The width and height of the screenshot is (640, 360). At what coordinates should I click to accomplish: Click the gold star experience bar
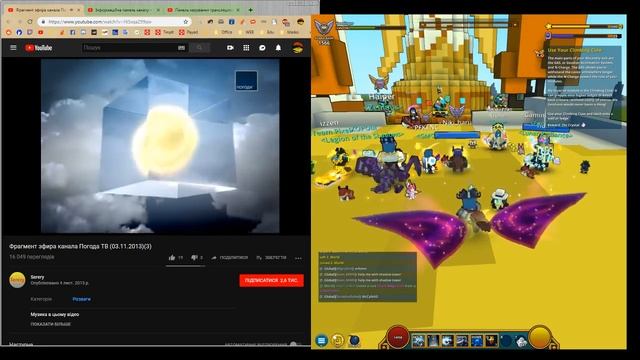coord(584,27)
